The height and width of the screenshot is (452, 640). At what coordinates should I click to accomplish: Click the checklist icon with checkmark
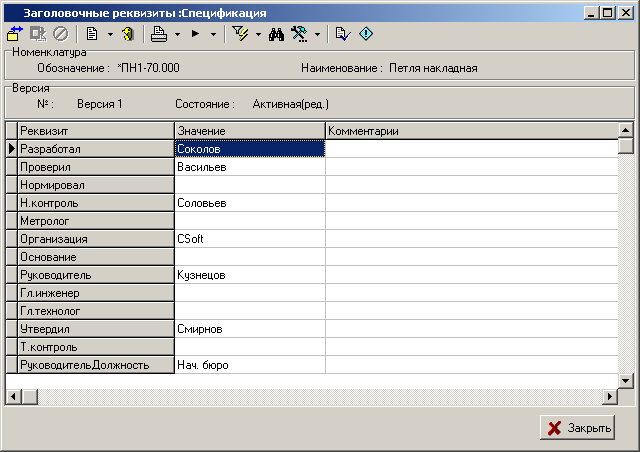(x=343, y=33)
